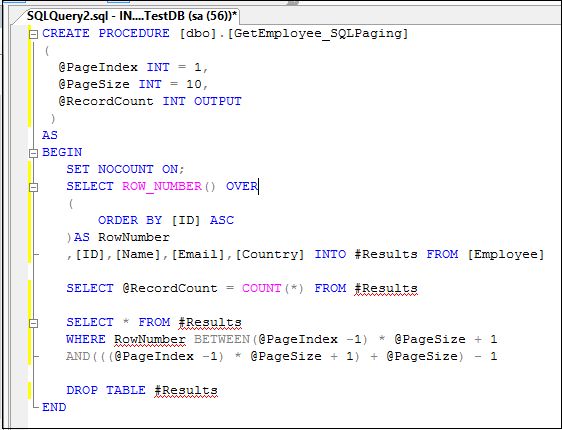Click the ORDER BY [ID] ASC line
The image size is (562, 430).
166,220
